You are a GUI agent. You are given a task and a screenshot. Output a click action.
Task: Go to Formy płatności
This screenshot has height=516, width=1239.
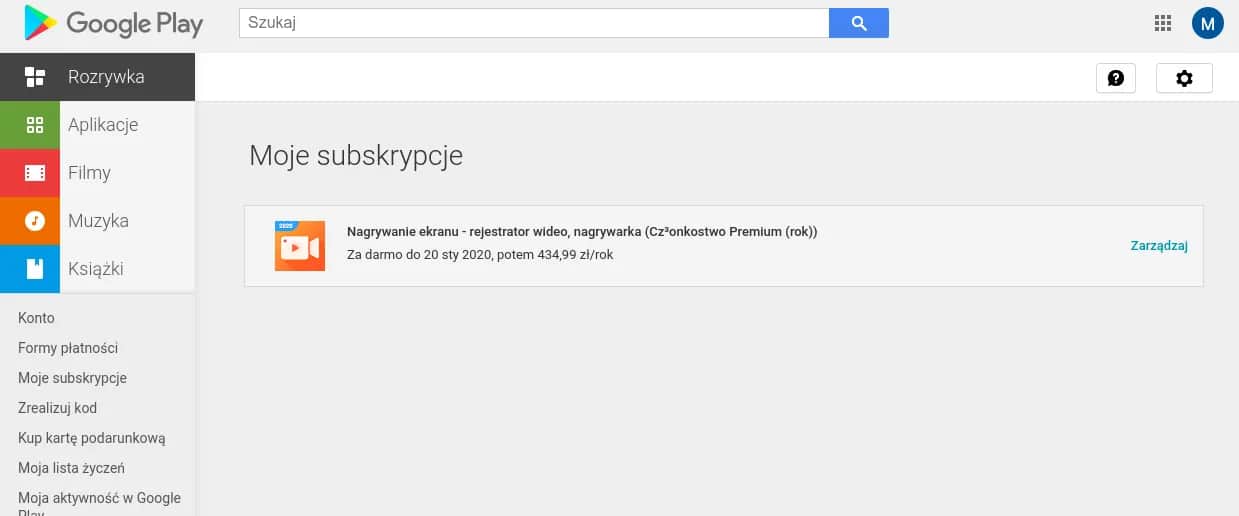(68, 348)
